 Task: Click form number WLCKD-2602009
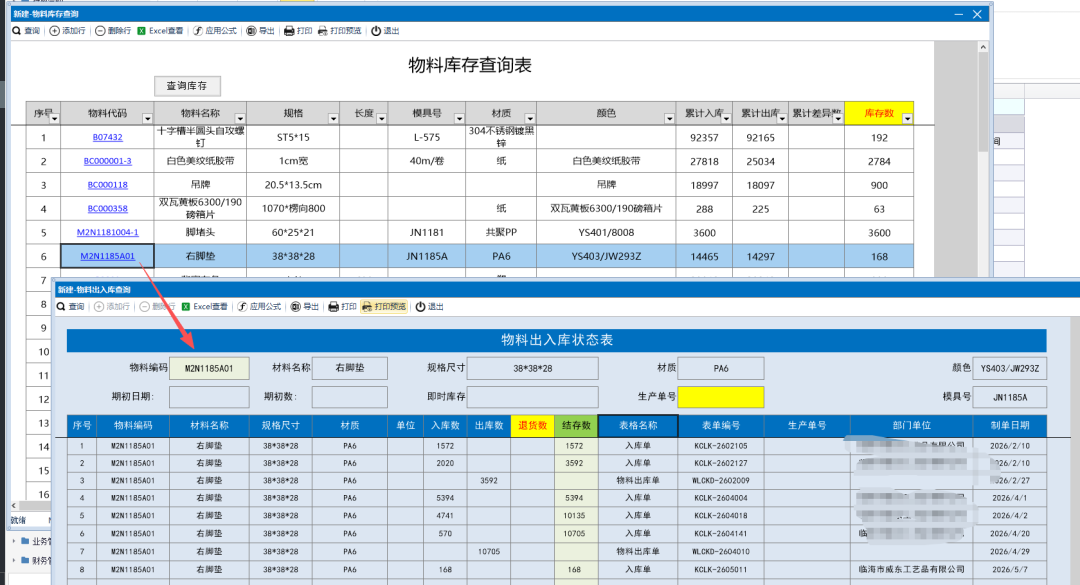click(720, 480)
